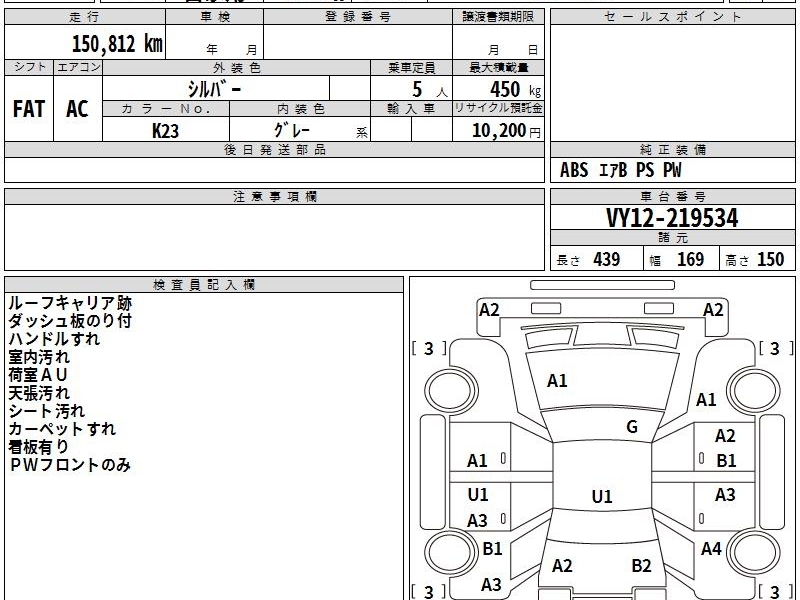The width and height of the screenshot is (800, 600).
Task: Select the chassis number VY12-219534
Action: (672, 218)
